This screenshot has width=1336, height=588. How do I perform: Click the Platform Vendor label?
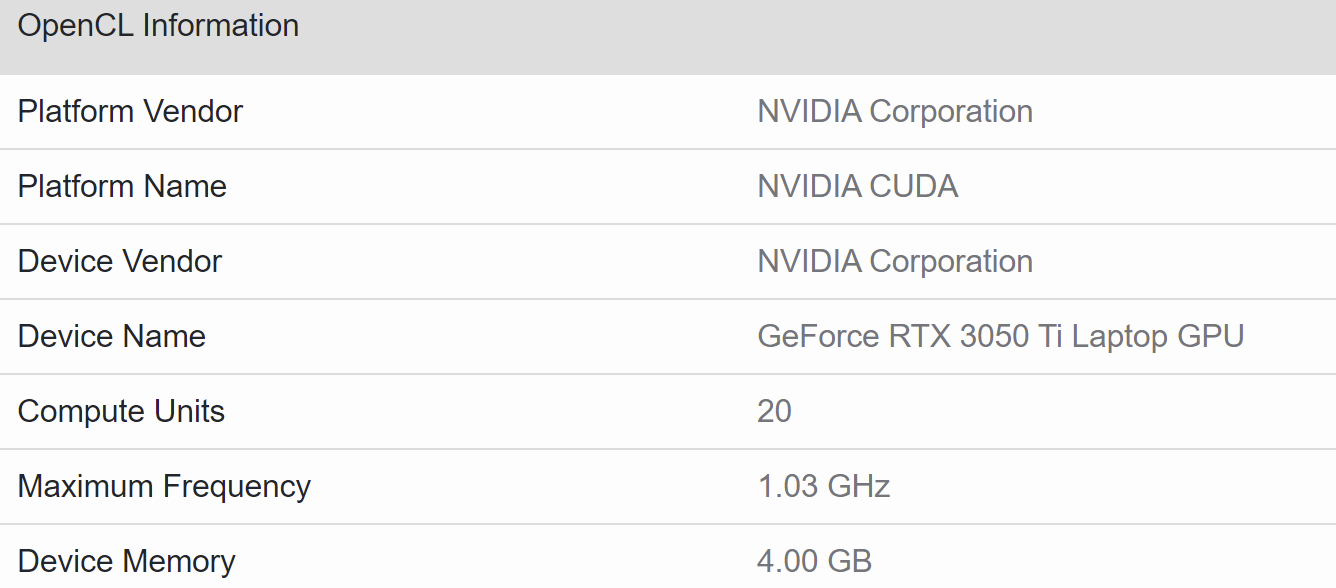(x=130, y=111)
